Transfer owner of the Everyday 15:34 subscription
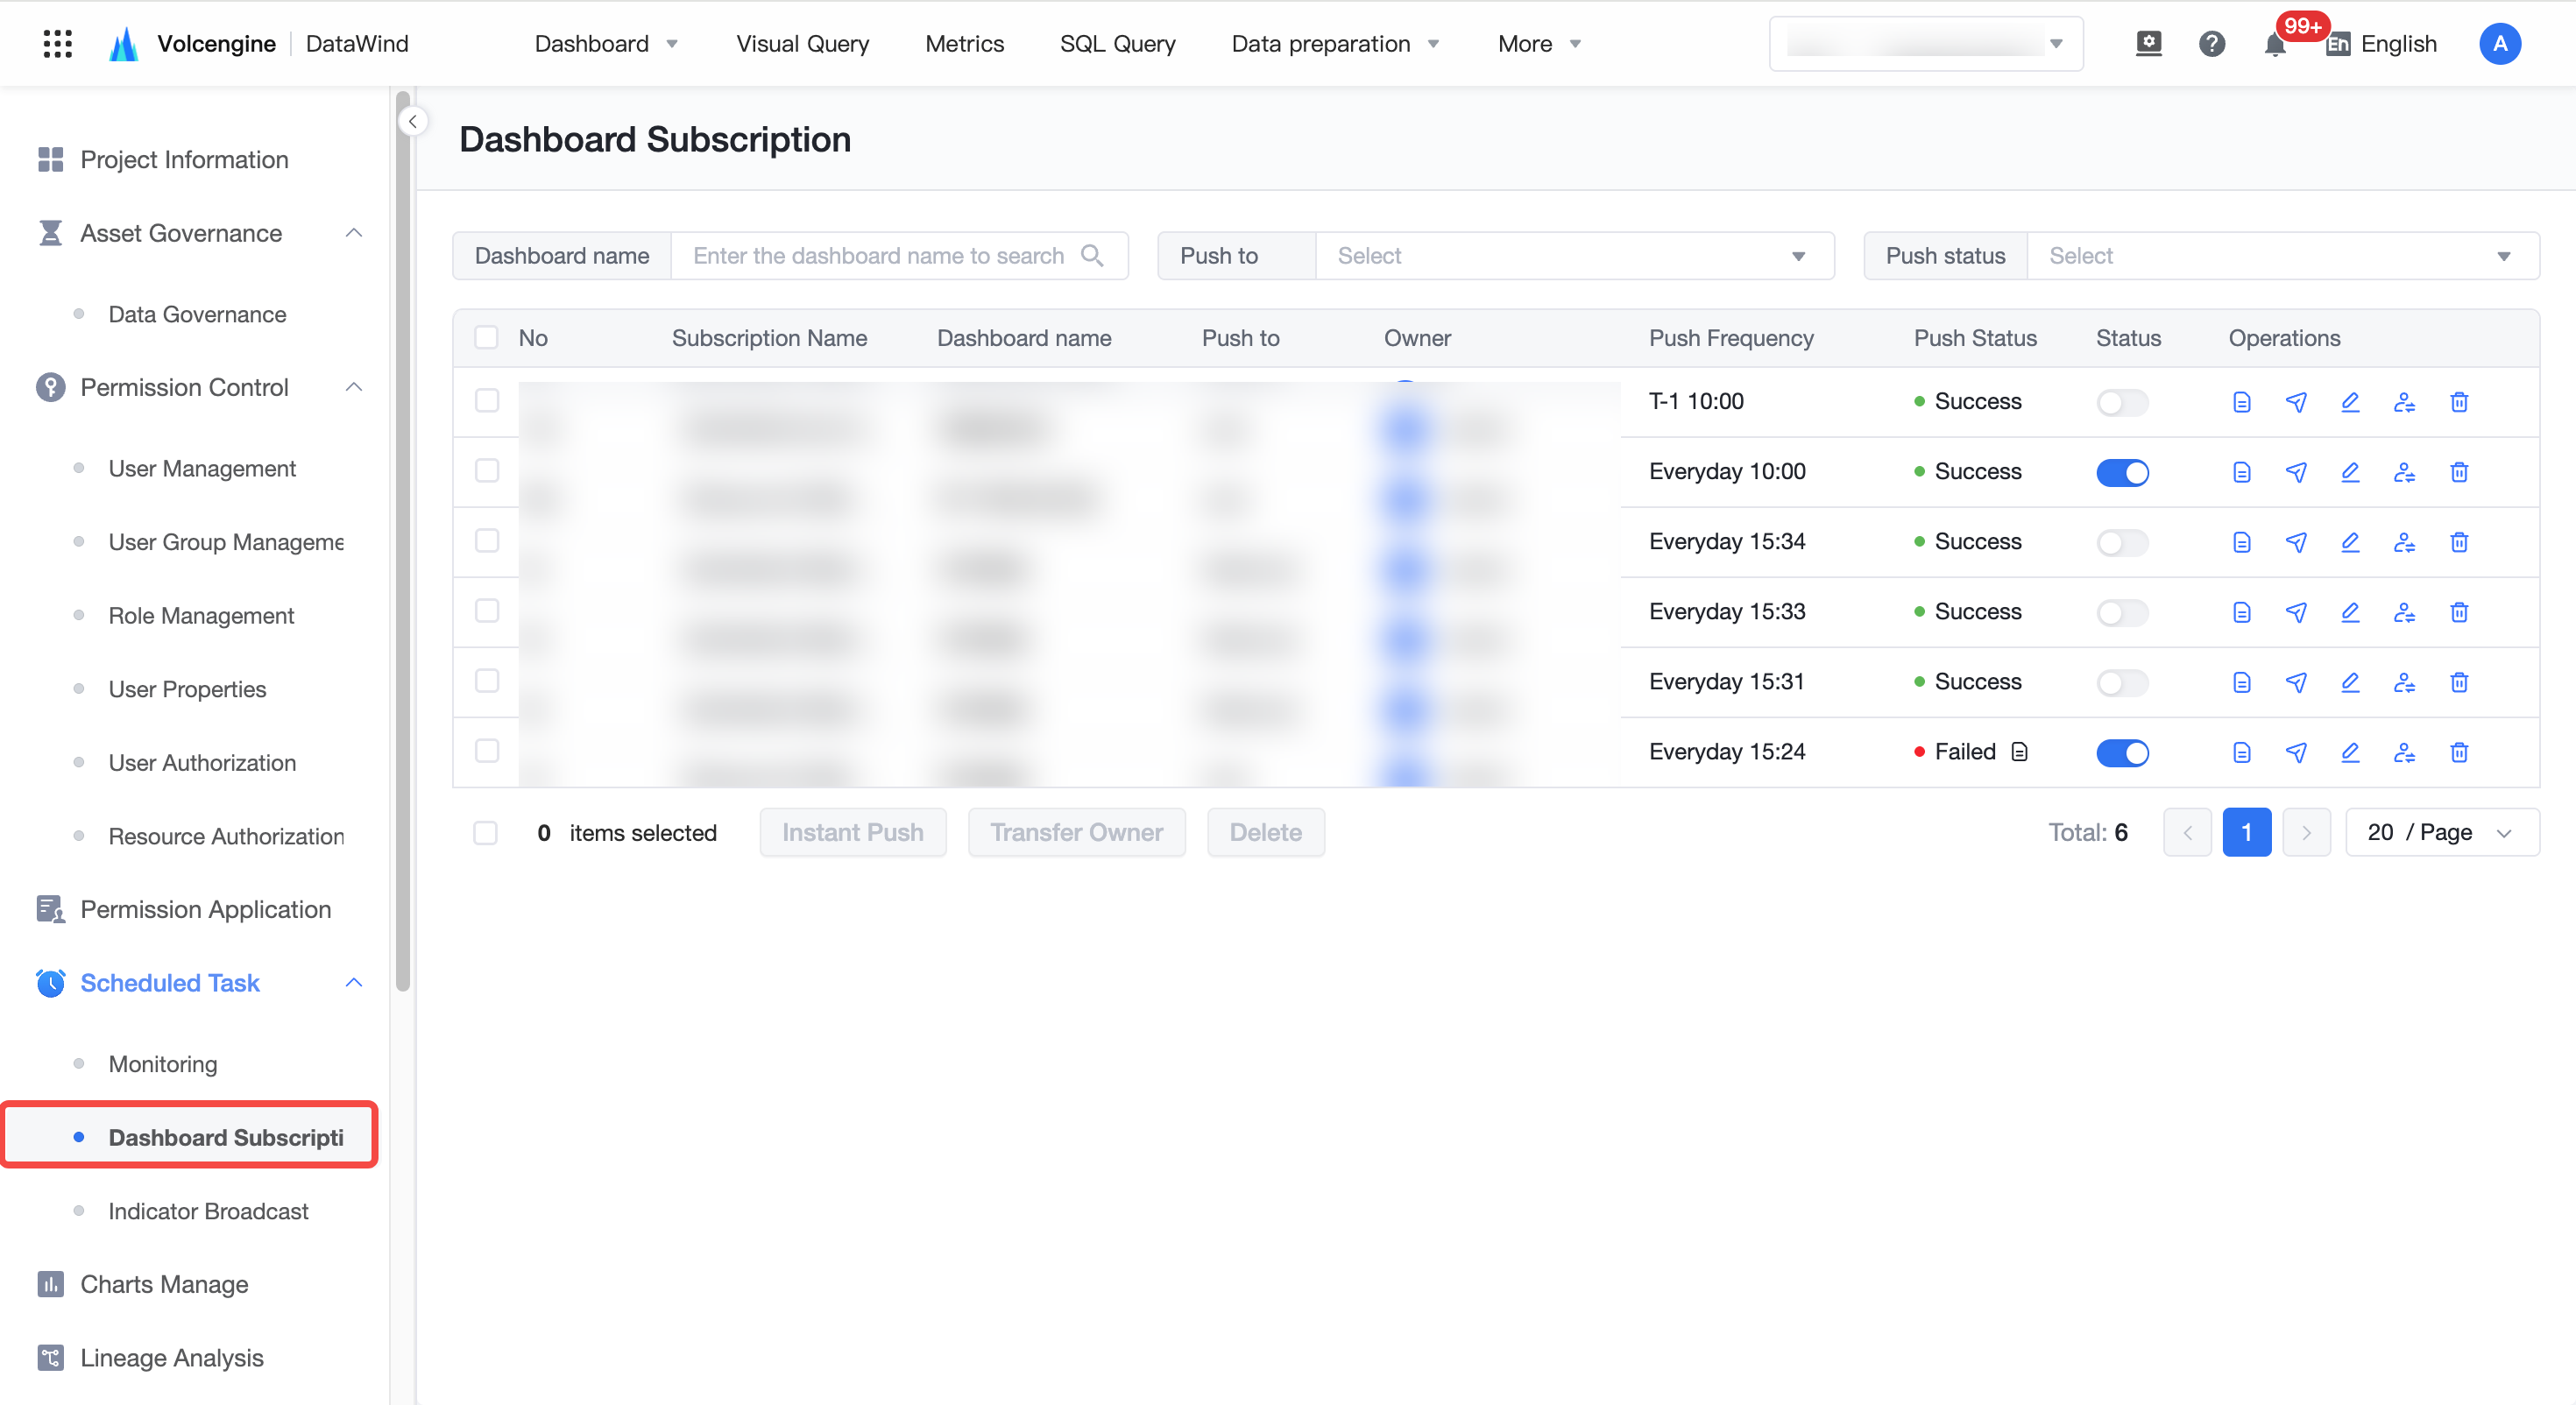This screenshot has height=1405, width=2576. coord(2404,542)
